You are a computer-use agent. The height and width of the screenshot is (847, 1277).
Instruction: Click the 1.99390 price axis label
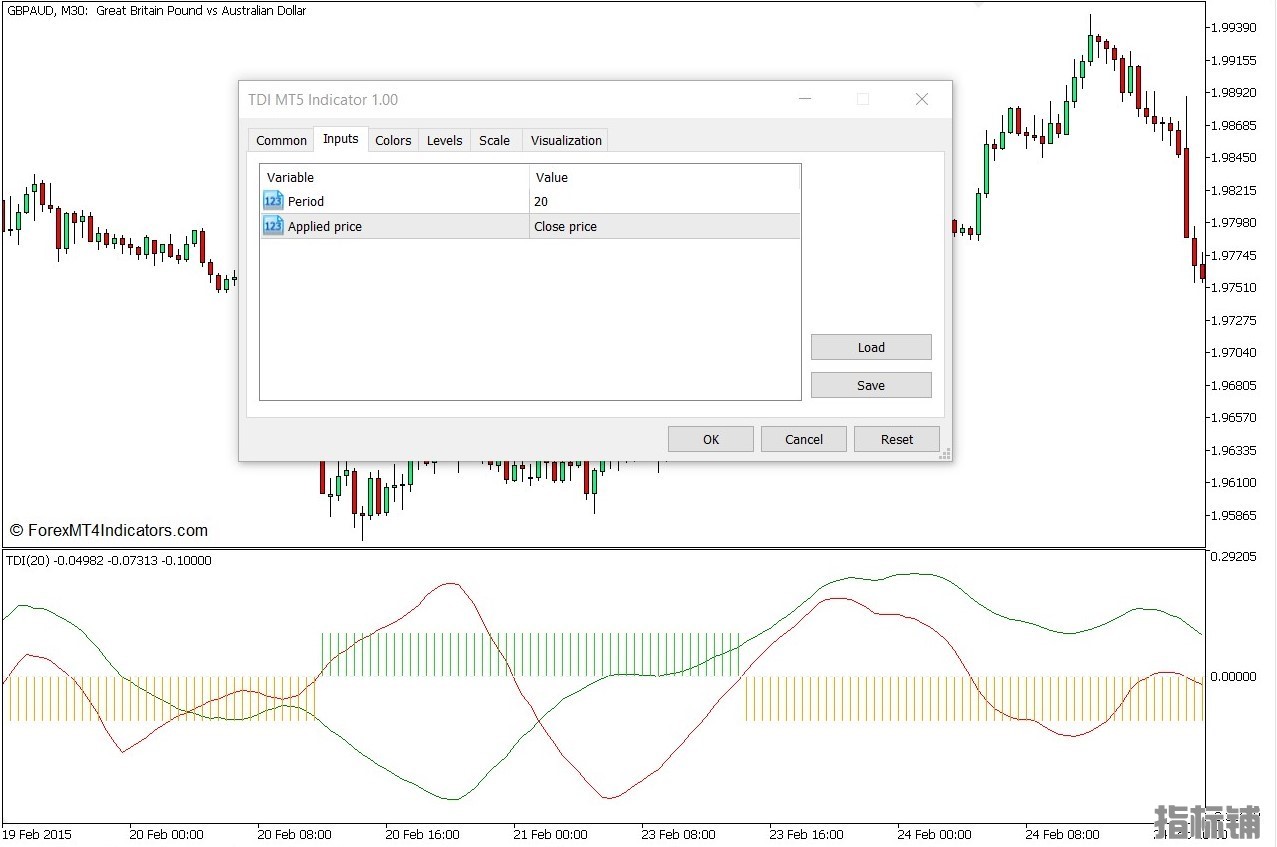pyautogui.click(x=1233, y=27)
